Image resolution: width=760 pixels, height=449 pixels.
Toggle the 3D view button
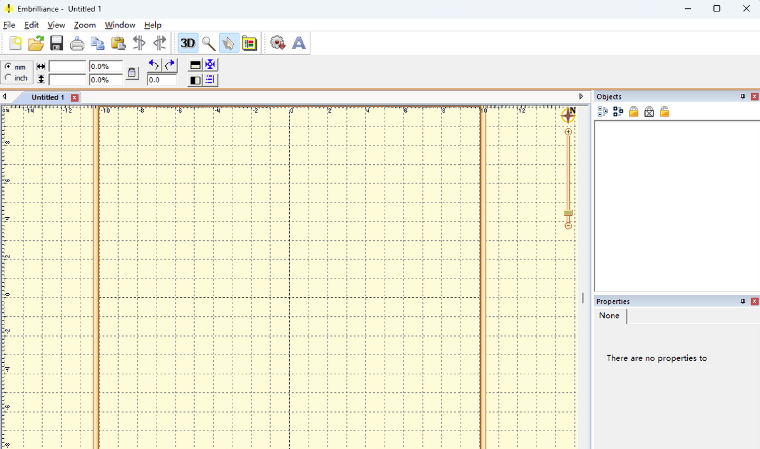coord(188,44)
